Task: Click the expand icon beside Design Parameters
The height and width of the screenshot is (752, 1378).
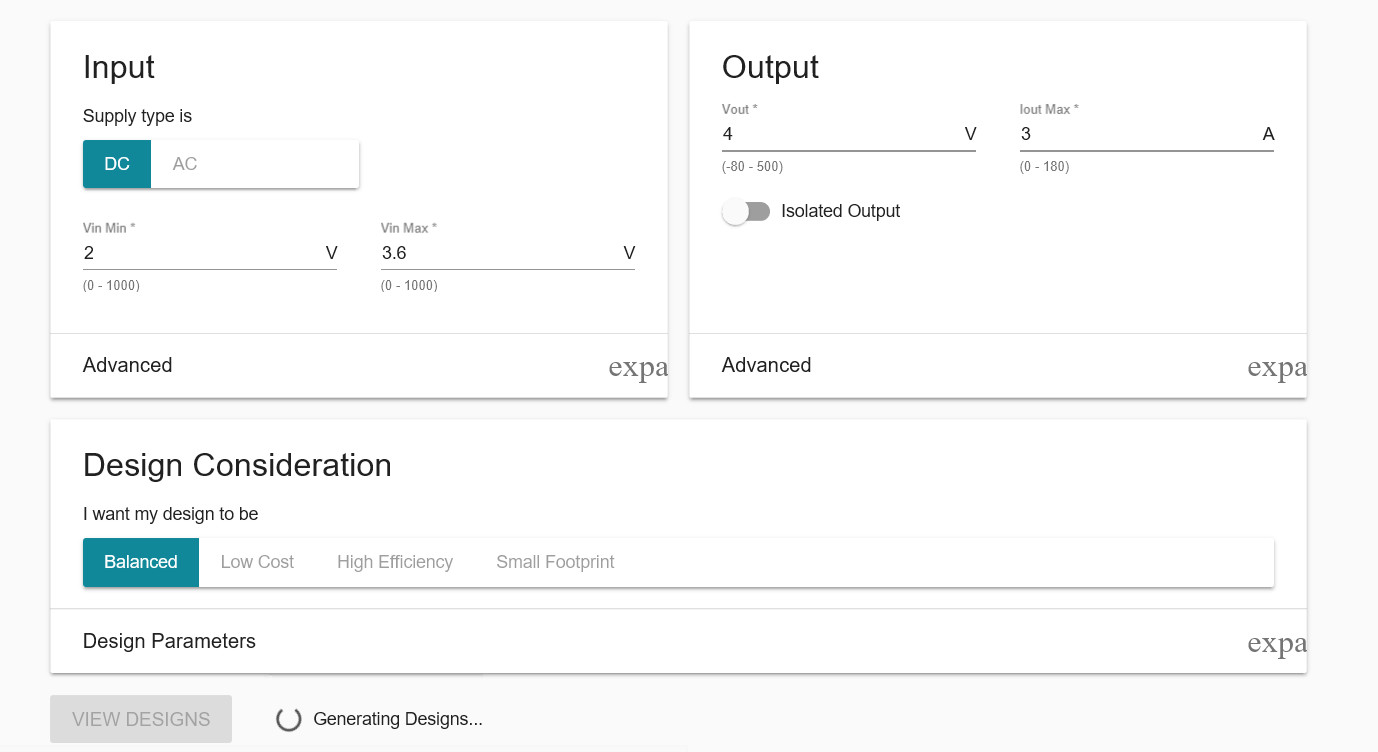Action: pyautogui.click(x=1276, y=643)
